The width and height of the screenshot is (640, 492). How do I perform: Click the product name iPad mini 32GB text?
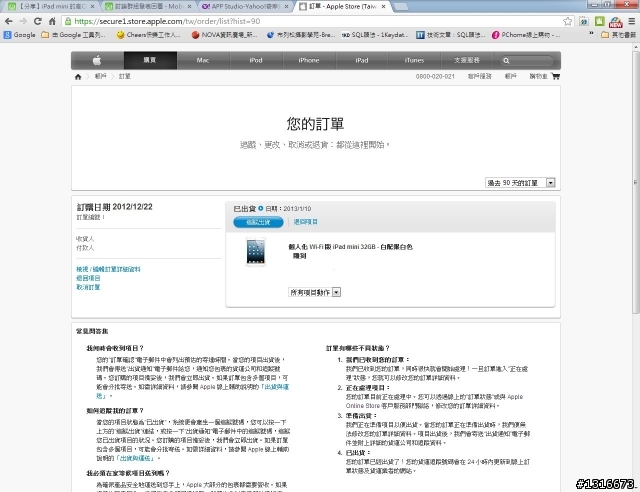(350, 247)
